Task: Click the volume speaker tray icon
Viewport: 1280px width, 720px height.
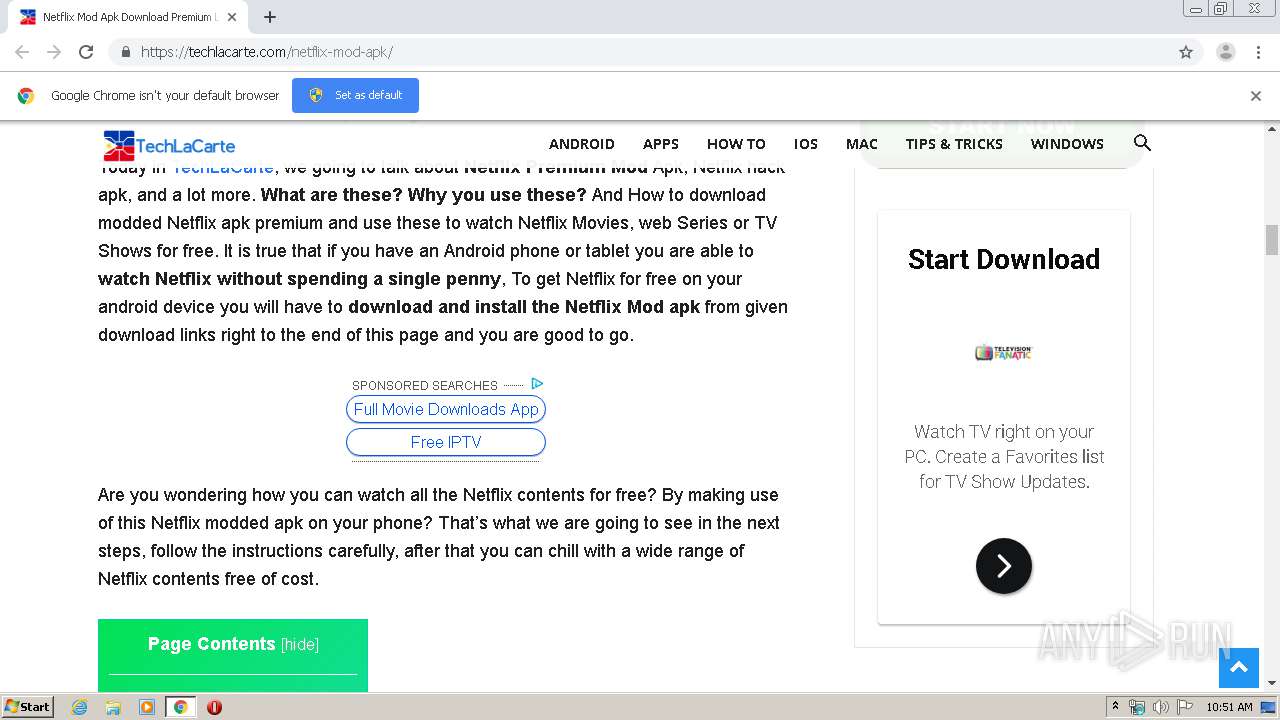Action: point(1160,707)
